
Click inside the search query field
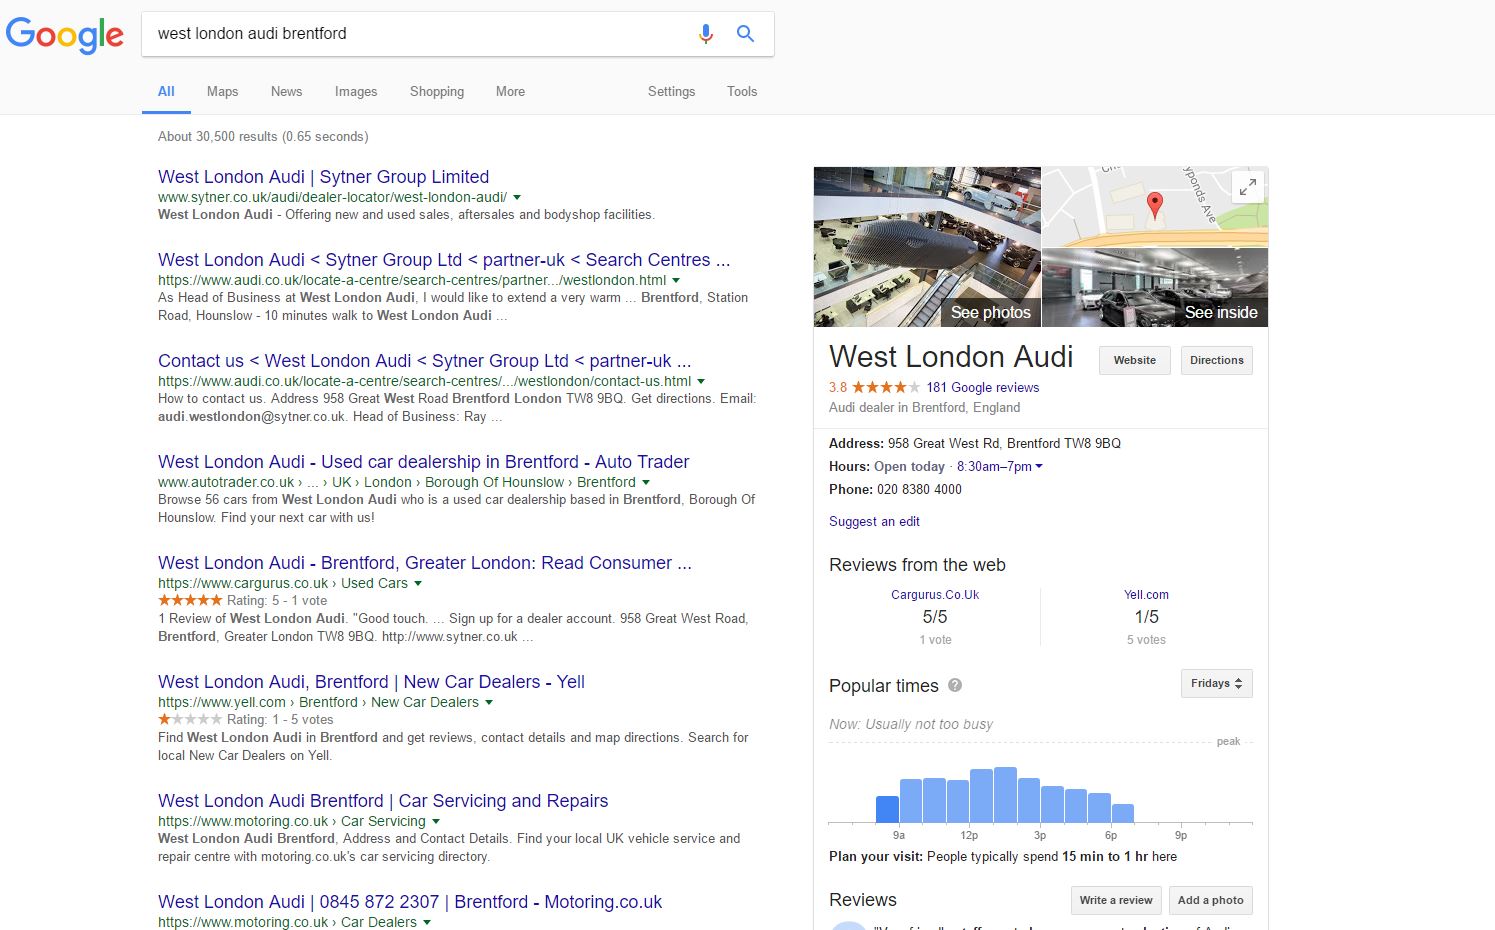[x=420, y=34]
